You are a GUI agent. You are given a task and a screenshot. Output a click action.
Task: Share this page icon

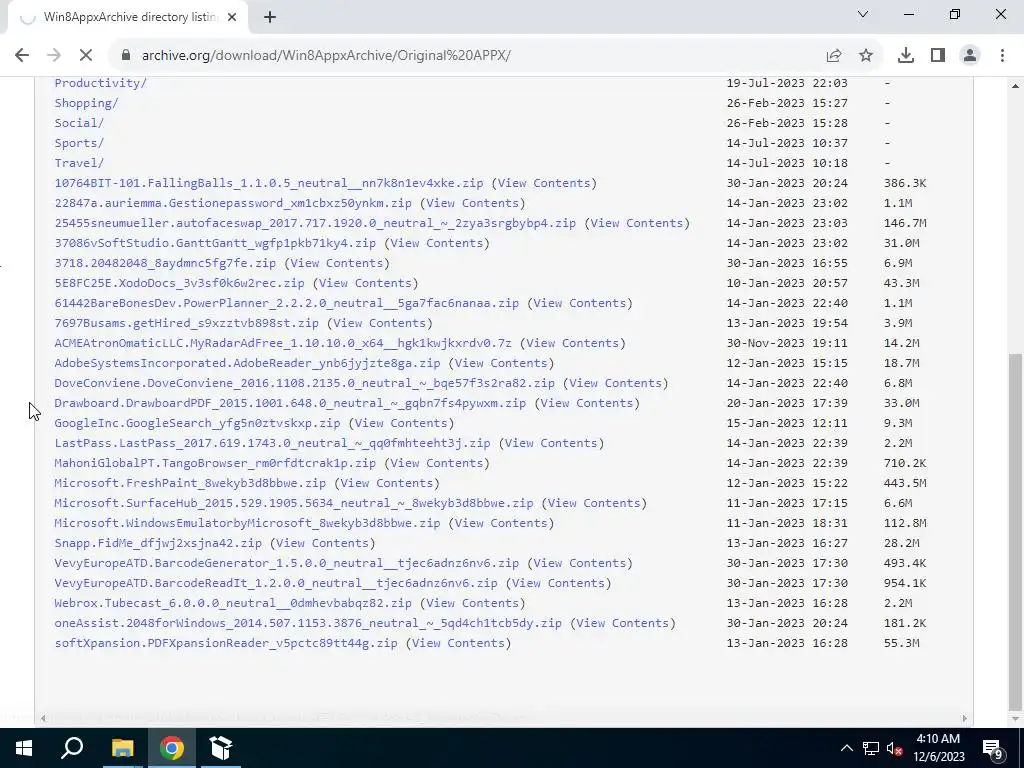834,56
